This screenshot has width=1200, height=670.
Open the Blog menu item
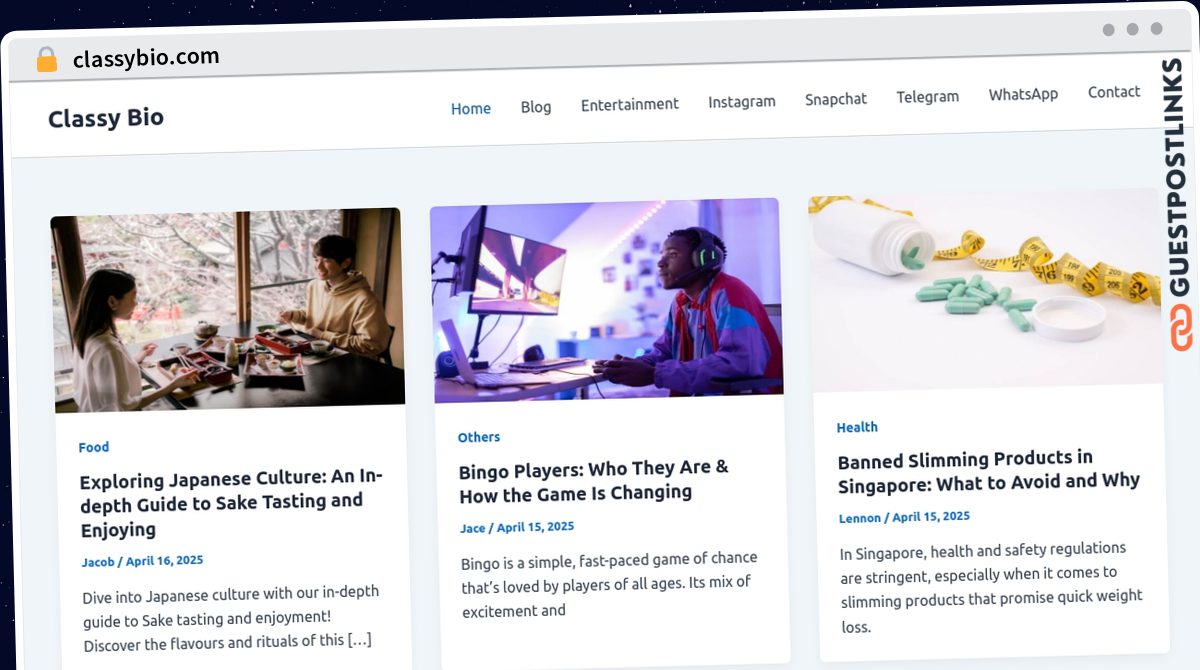(536, 106)
